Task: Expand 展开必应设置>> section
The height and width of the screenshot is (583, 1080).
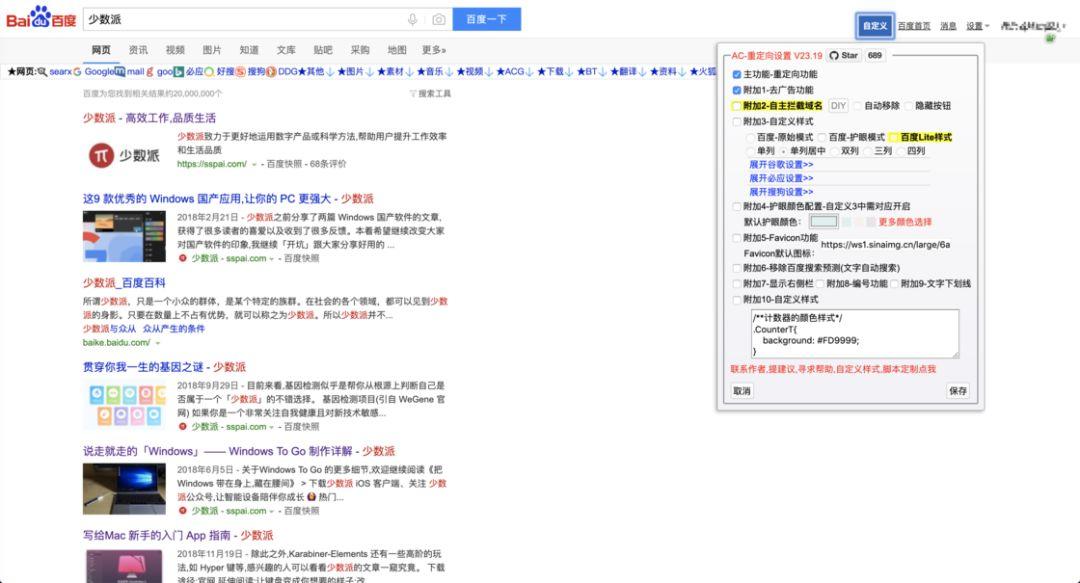Action: [781, 178]
